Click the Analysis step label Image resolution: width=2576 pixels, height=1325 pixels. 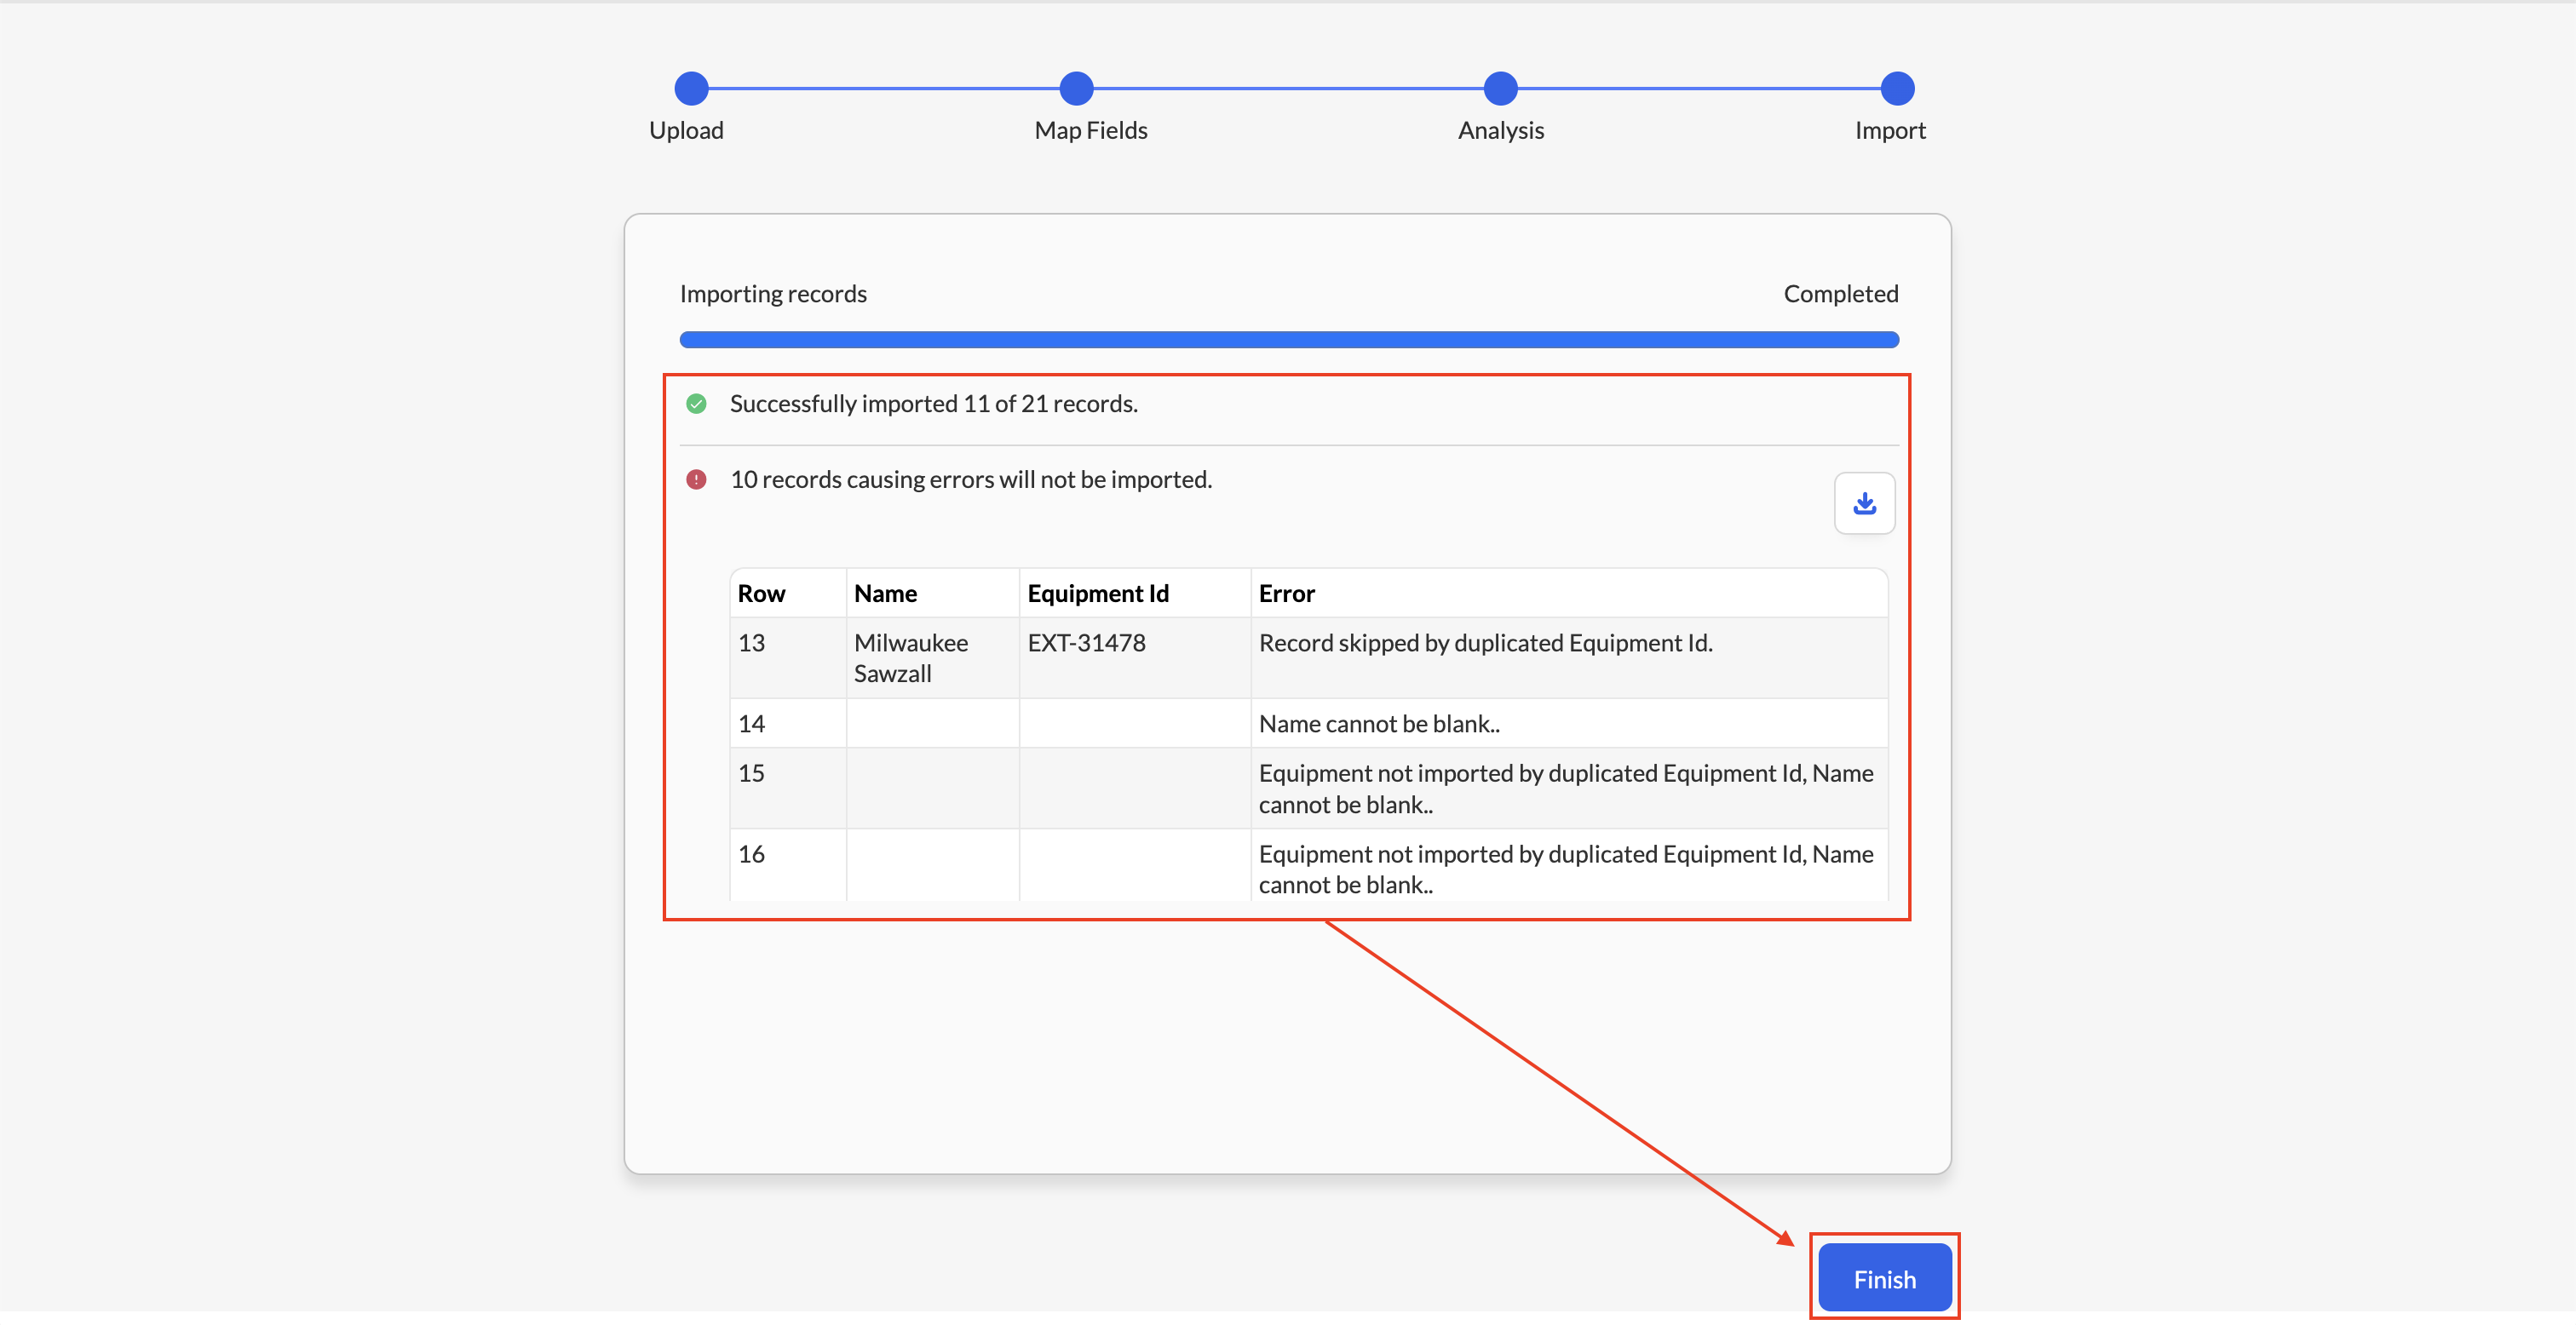tap(1500, 131)
